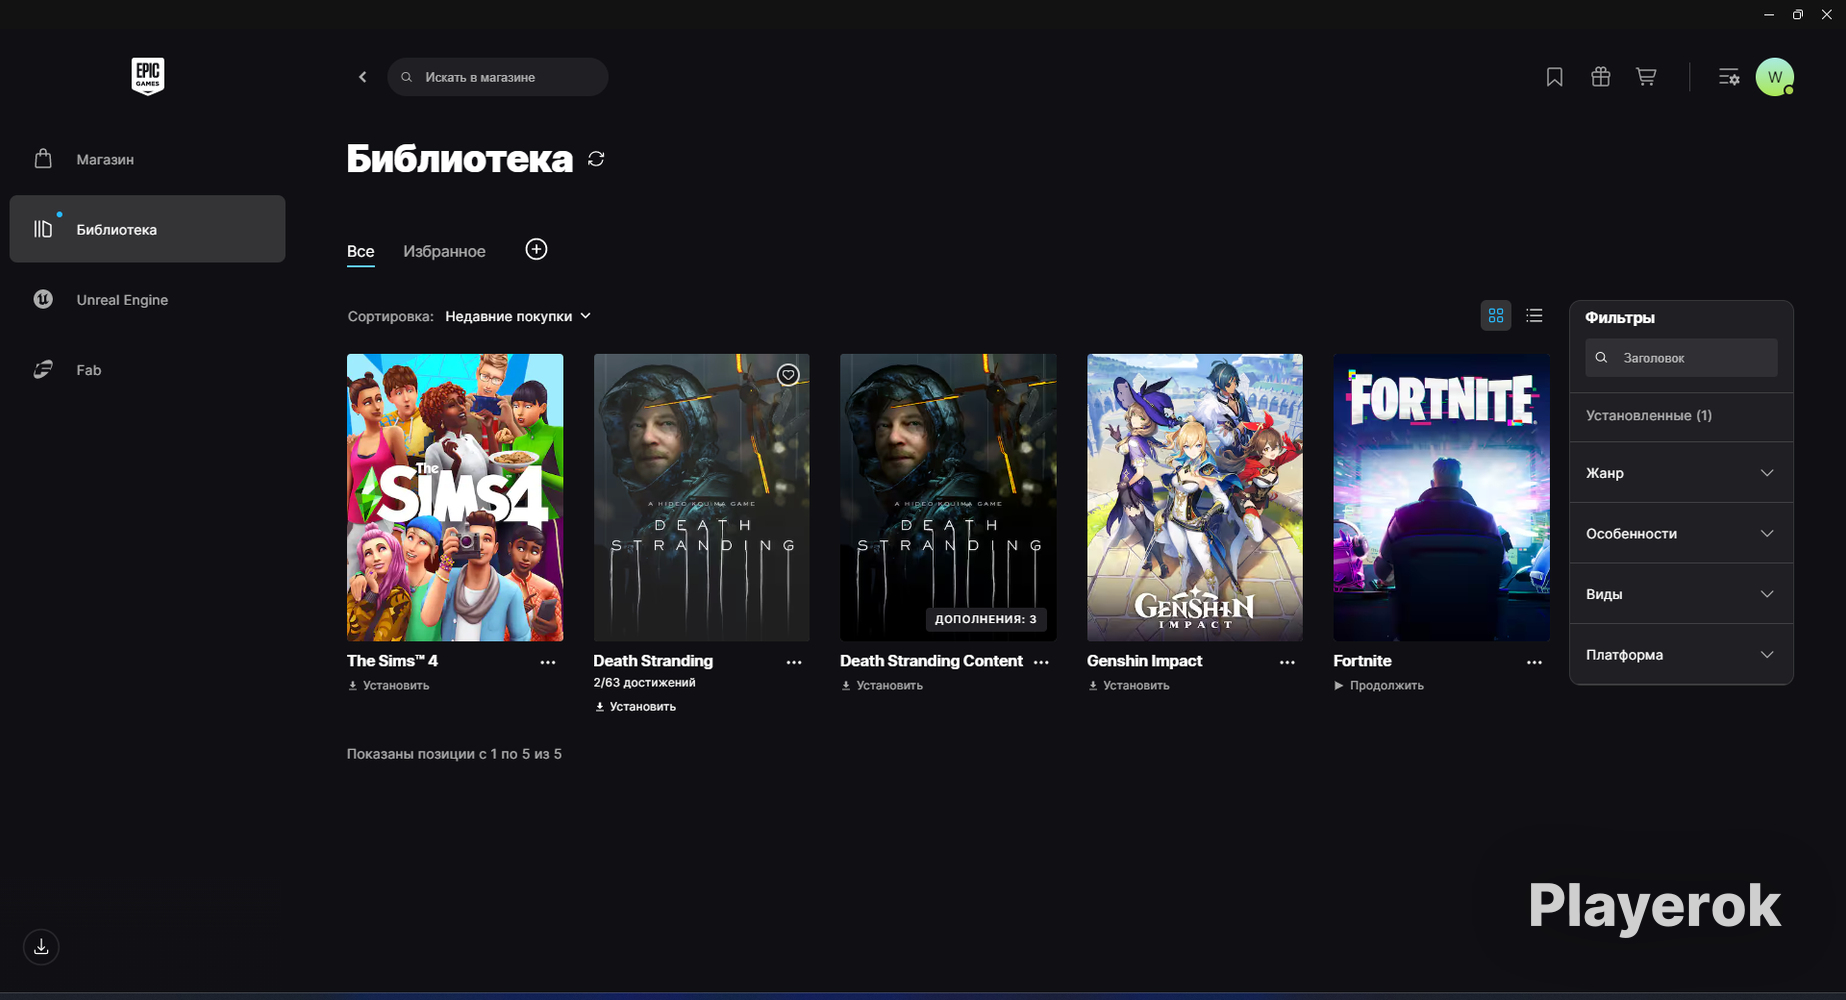Install Death Stranding
The width and height of the screenshot is (1846, 1000).
[635, 707]
